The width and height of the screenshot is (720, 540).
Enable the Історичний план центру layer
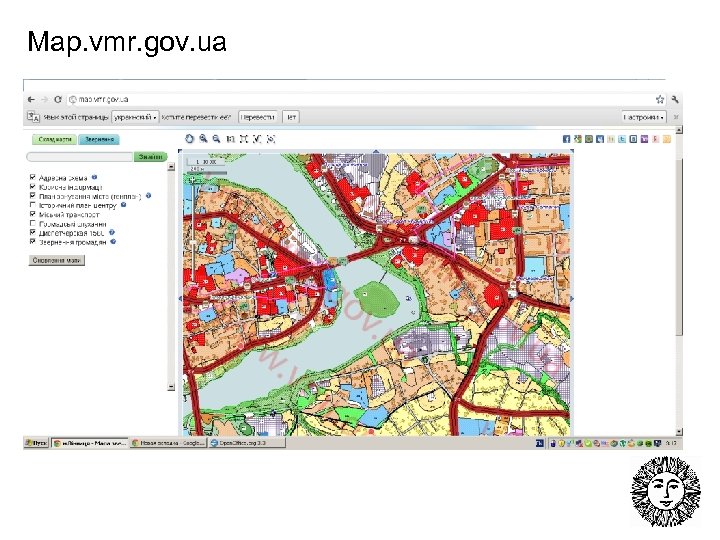point(33,205)
